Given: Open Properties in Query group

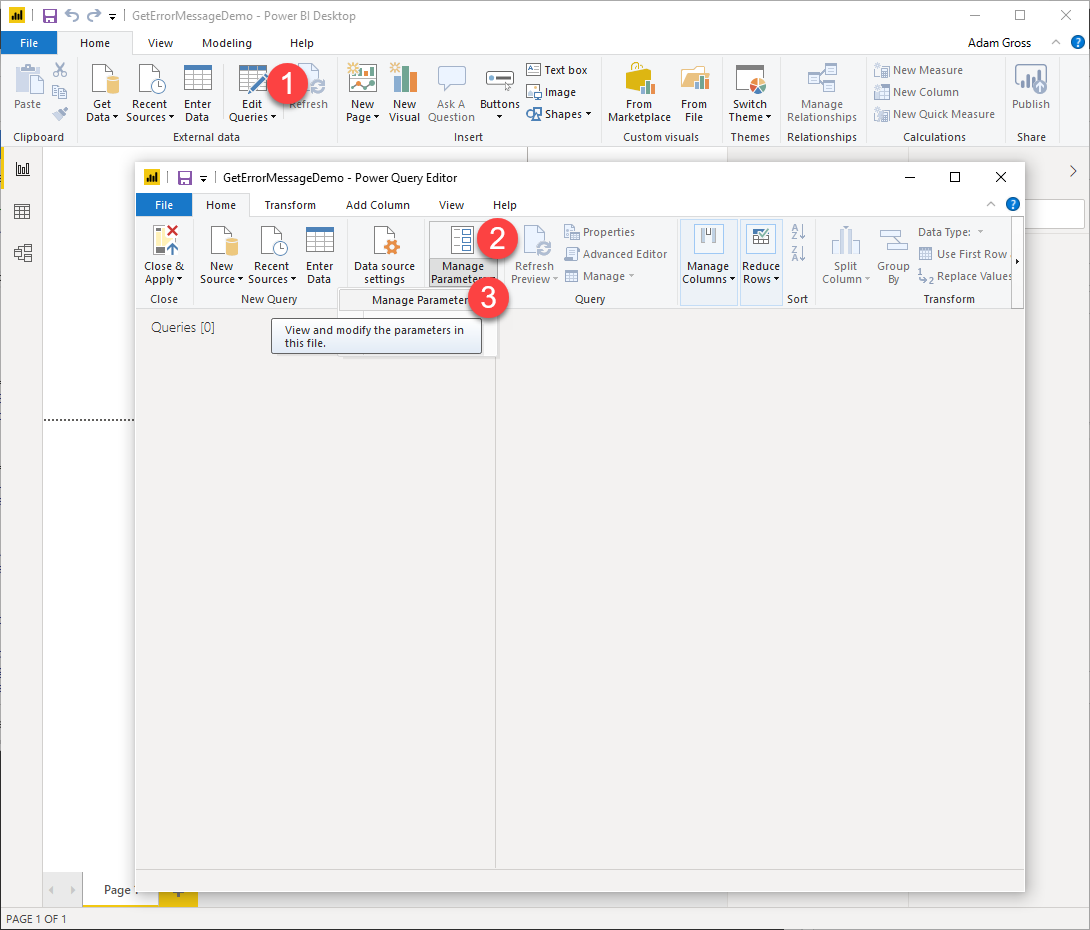Looking at the screenshot, I should [599, 232].
